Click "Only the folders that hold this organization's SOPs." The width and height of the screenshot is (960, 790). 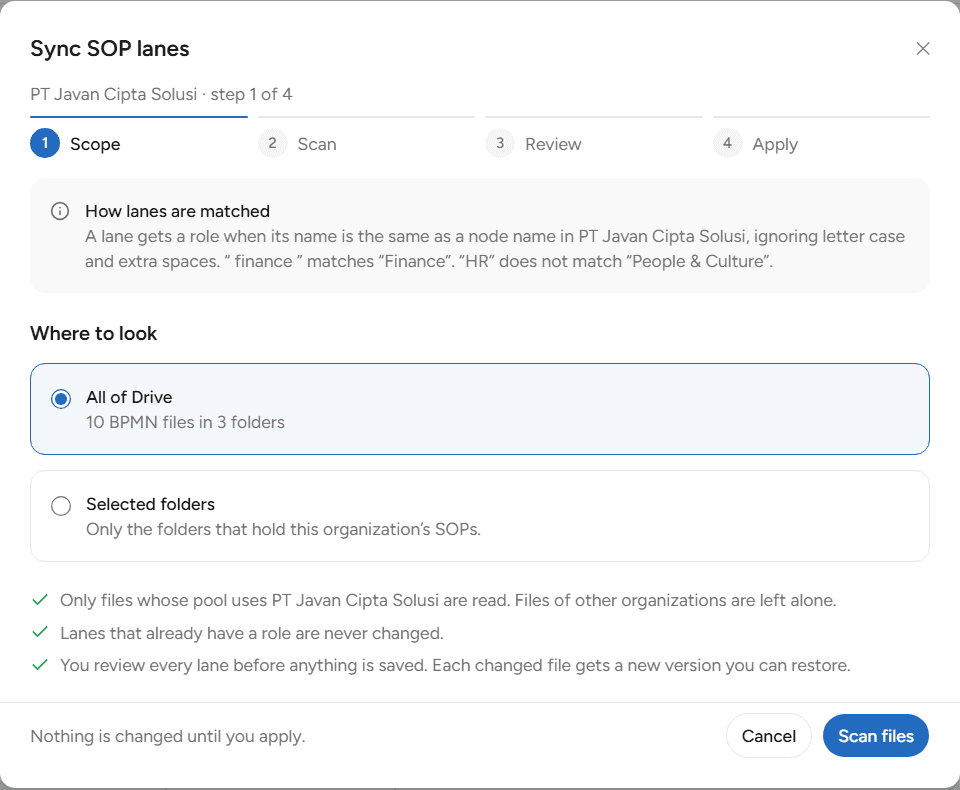coord(283,530)
